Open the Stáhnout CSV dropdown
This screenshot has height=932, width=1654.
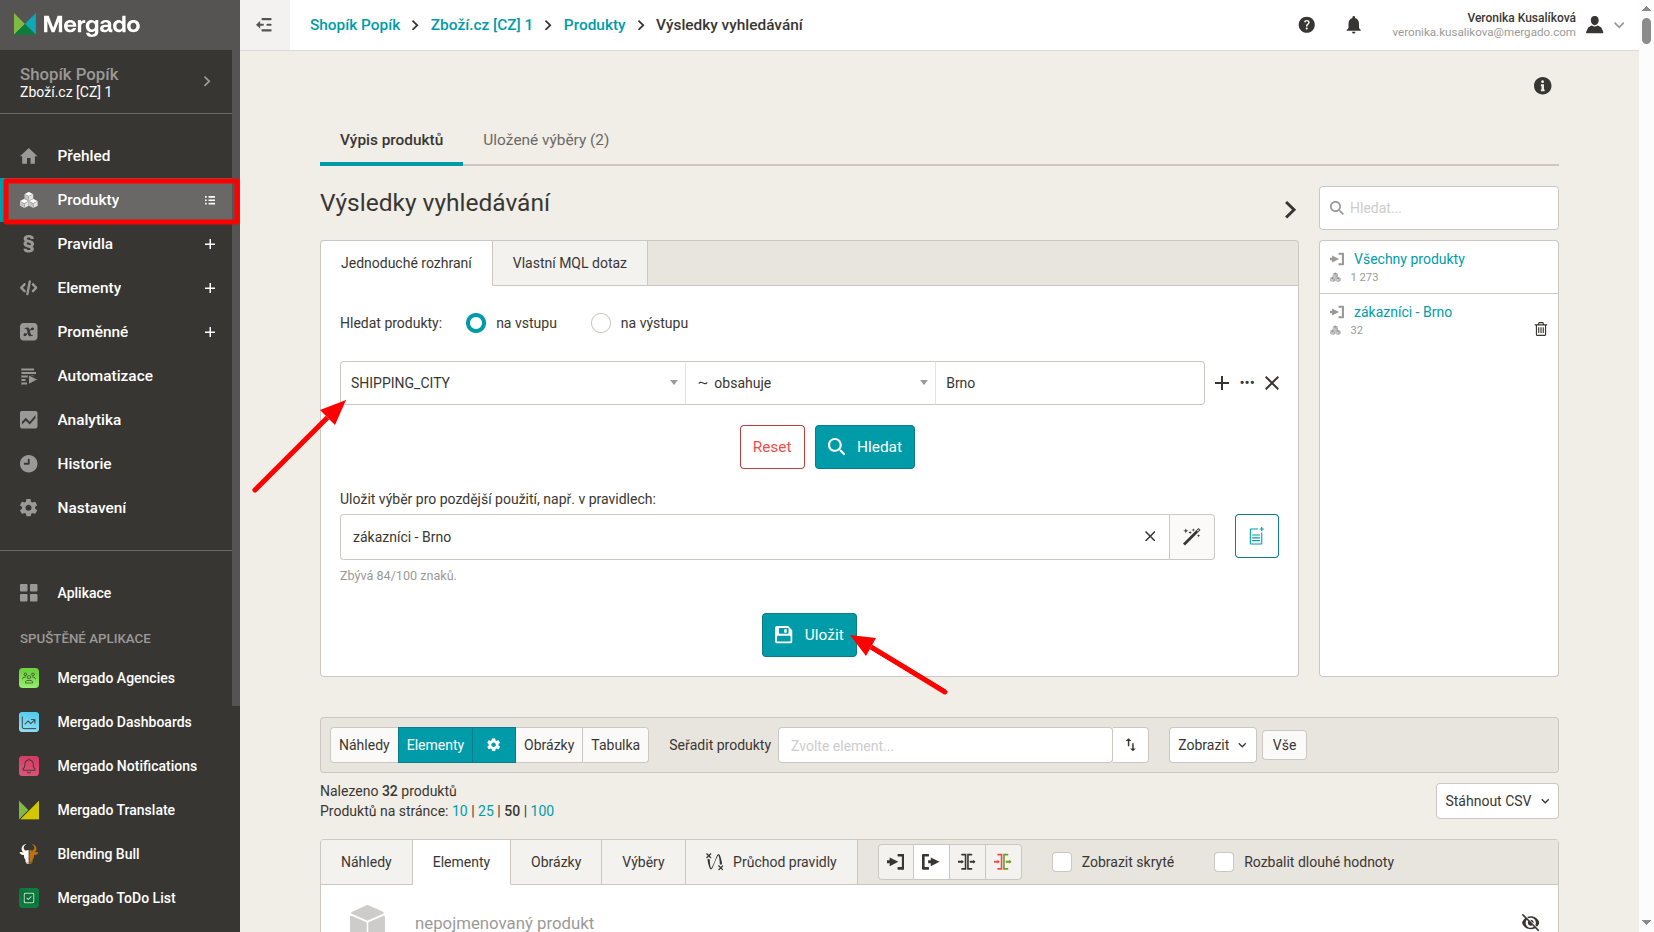pyautogui.click(x=1497, y=801)
